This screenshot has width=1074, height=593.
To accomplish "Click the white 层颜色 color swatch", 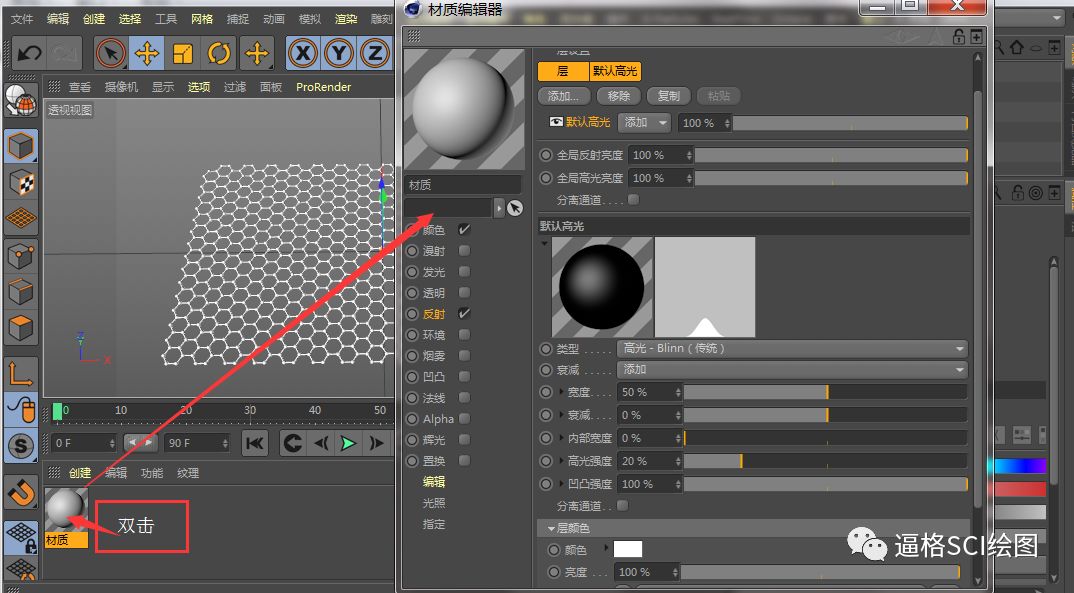I will (x=627, y=549).
